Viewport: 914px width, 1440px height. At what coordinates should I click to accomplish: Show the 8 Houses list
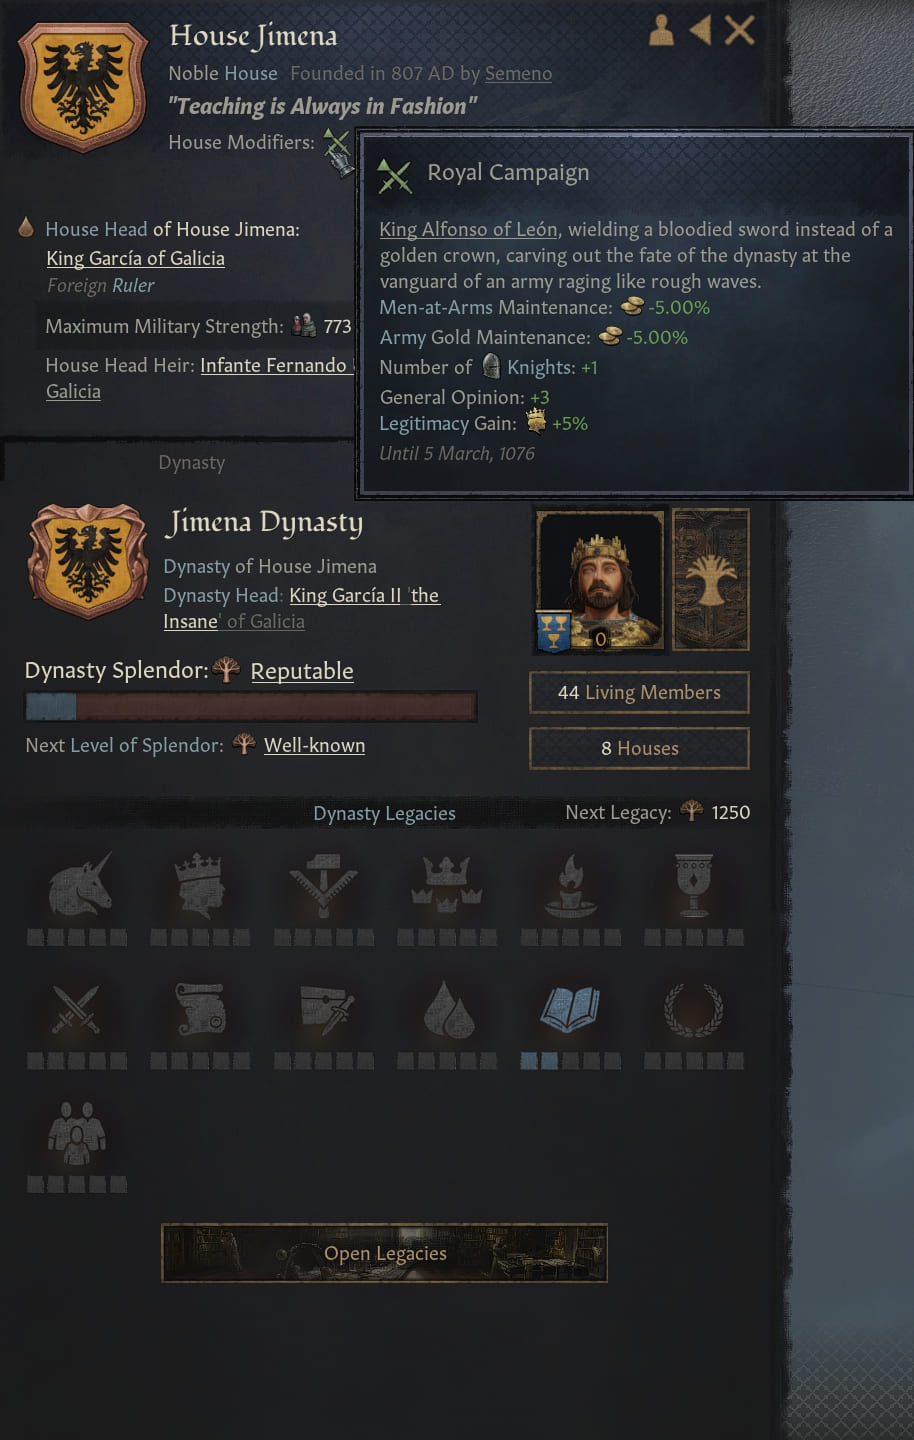pos(639,748)
